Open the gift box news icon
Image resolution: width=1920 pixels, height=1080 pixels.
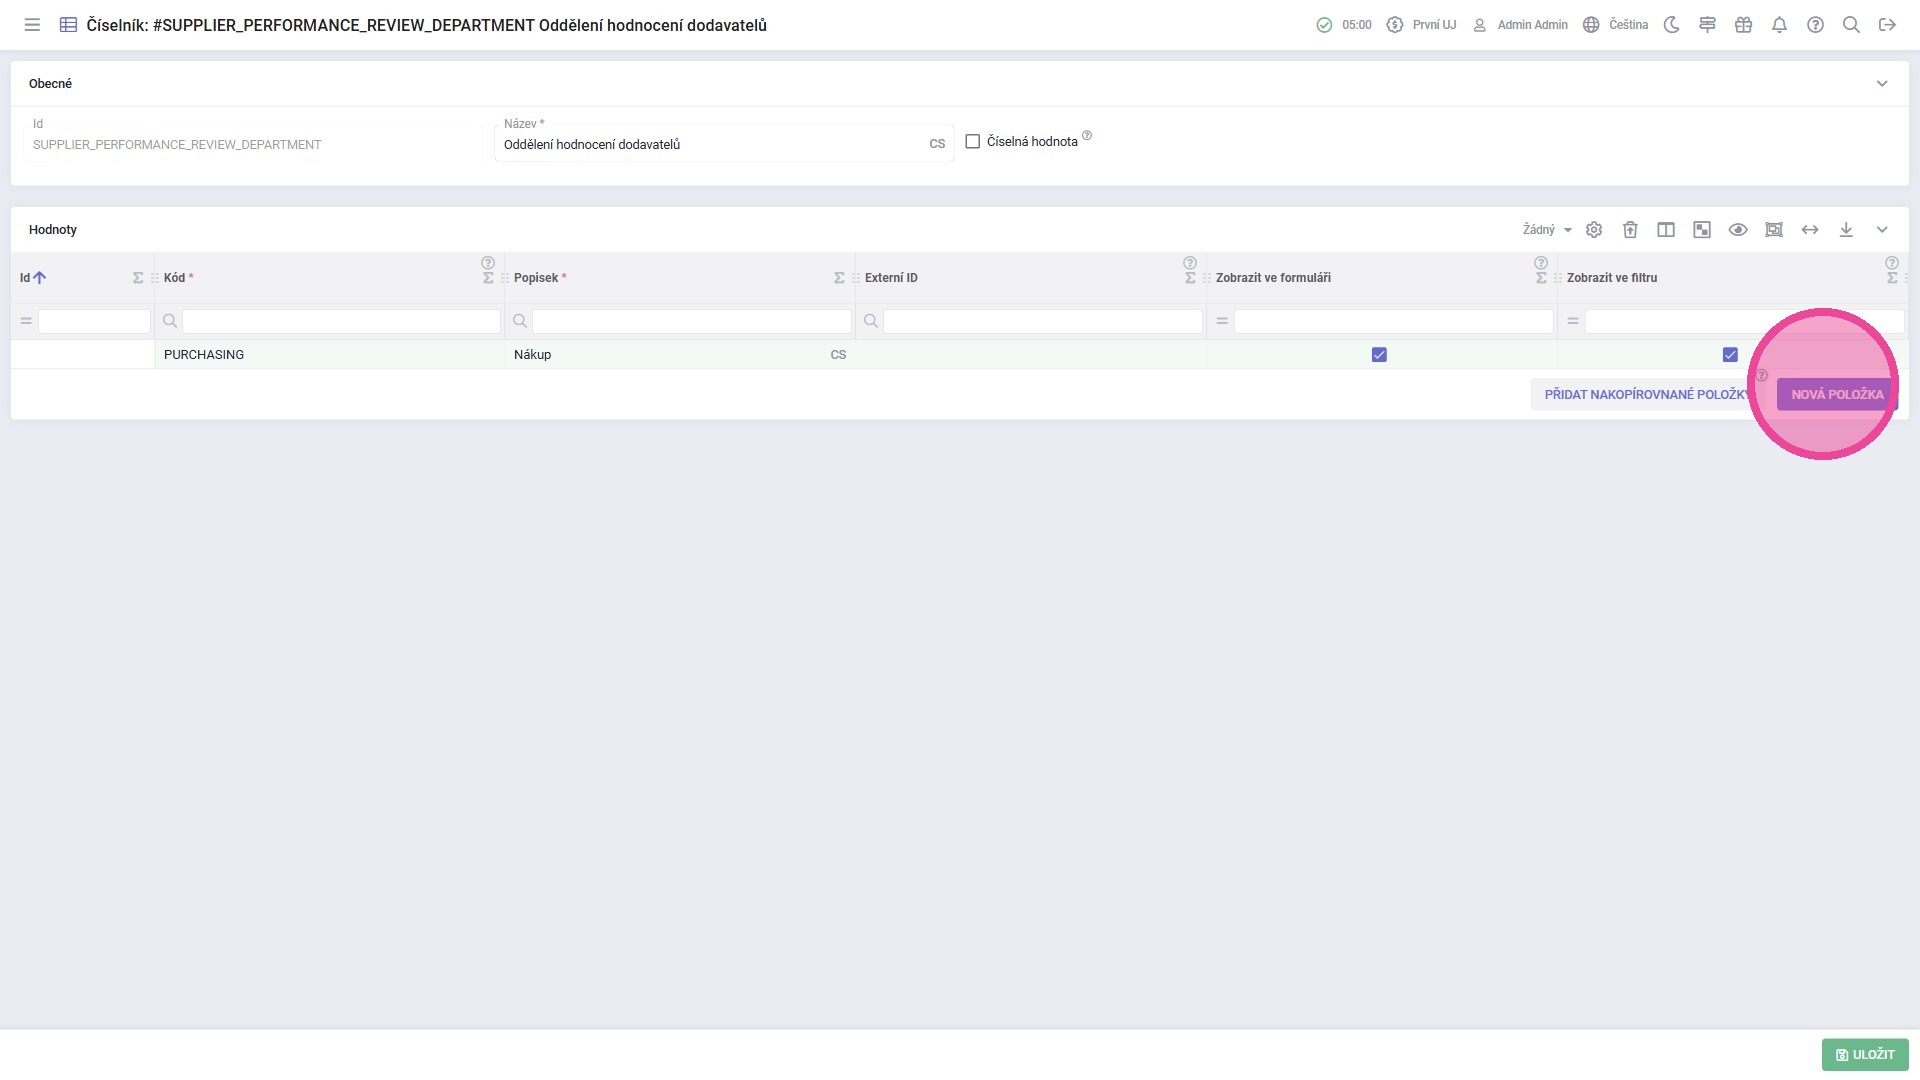tap(1743, 25)
